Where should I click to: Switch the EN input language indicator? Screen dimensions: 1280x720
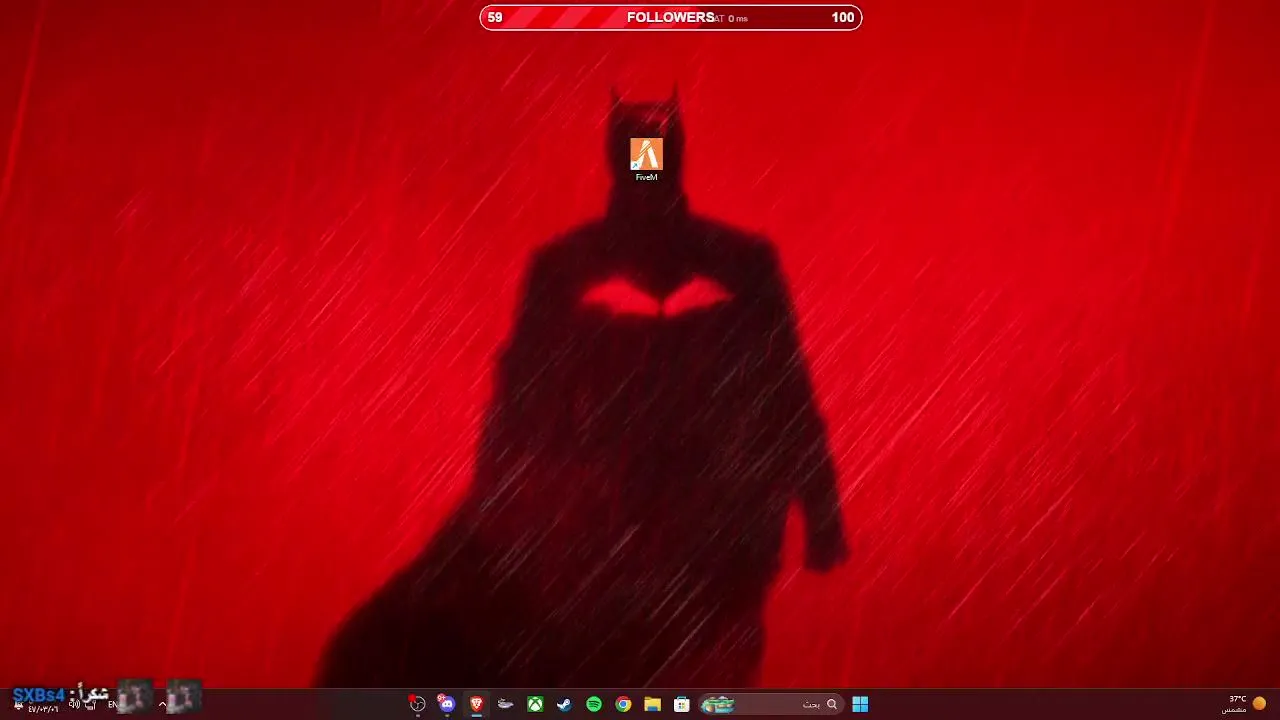[113, 704]
